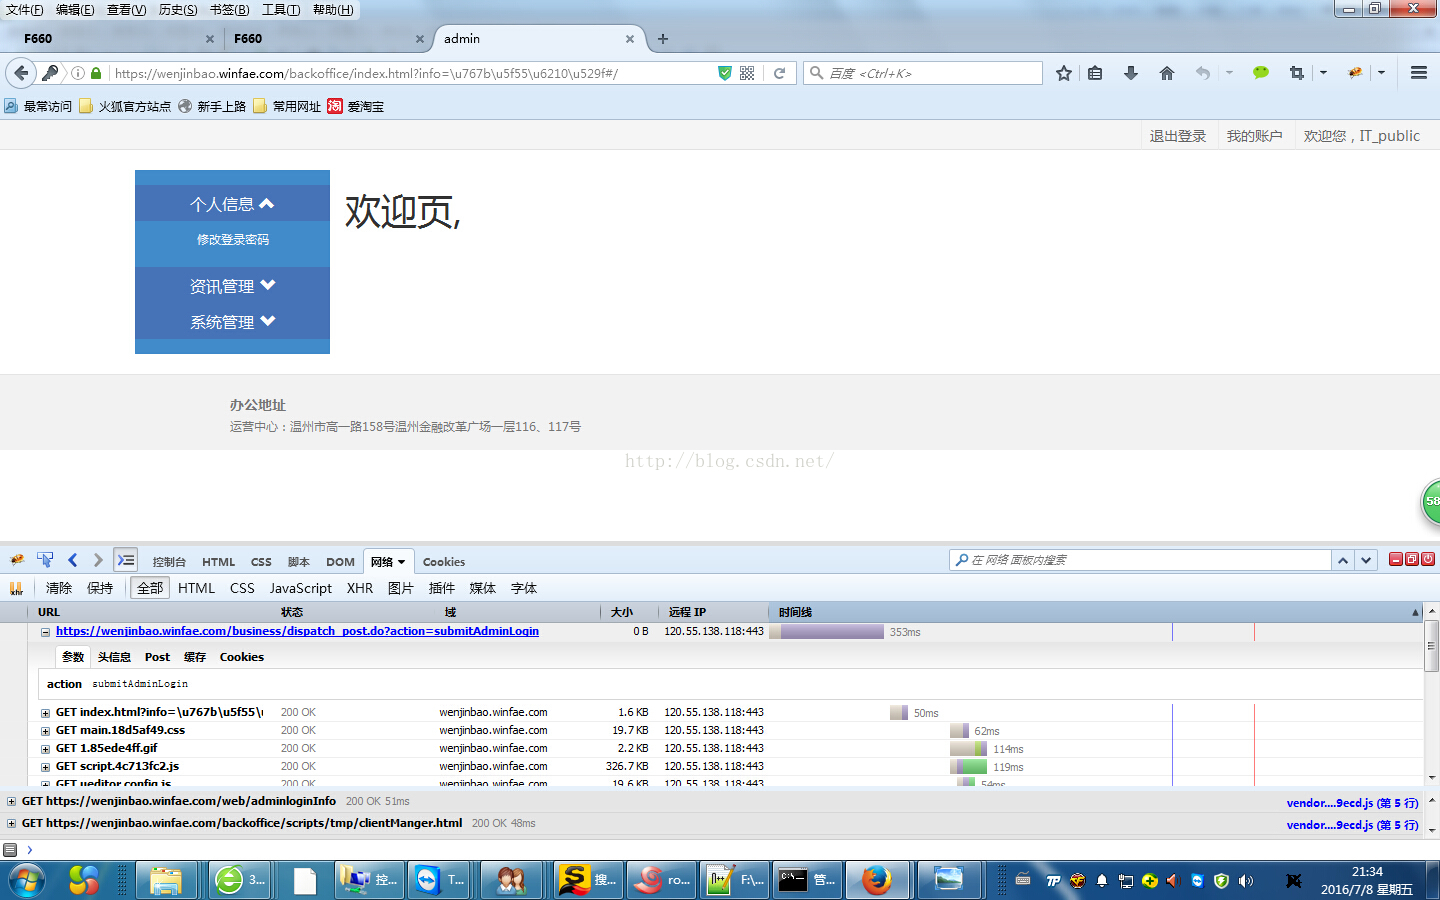Activate the Firebug element inspector icon
The height and width of the screenshot is (900, 1440).
[45, 560]
